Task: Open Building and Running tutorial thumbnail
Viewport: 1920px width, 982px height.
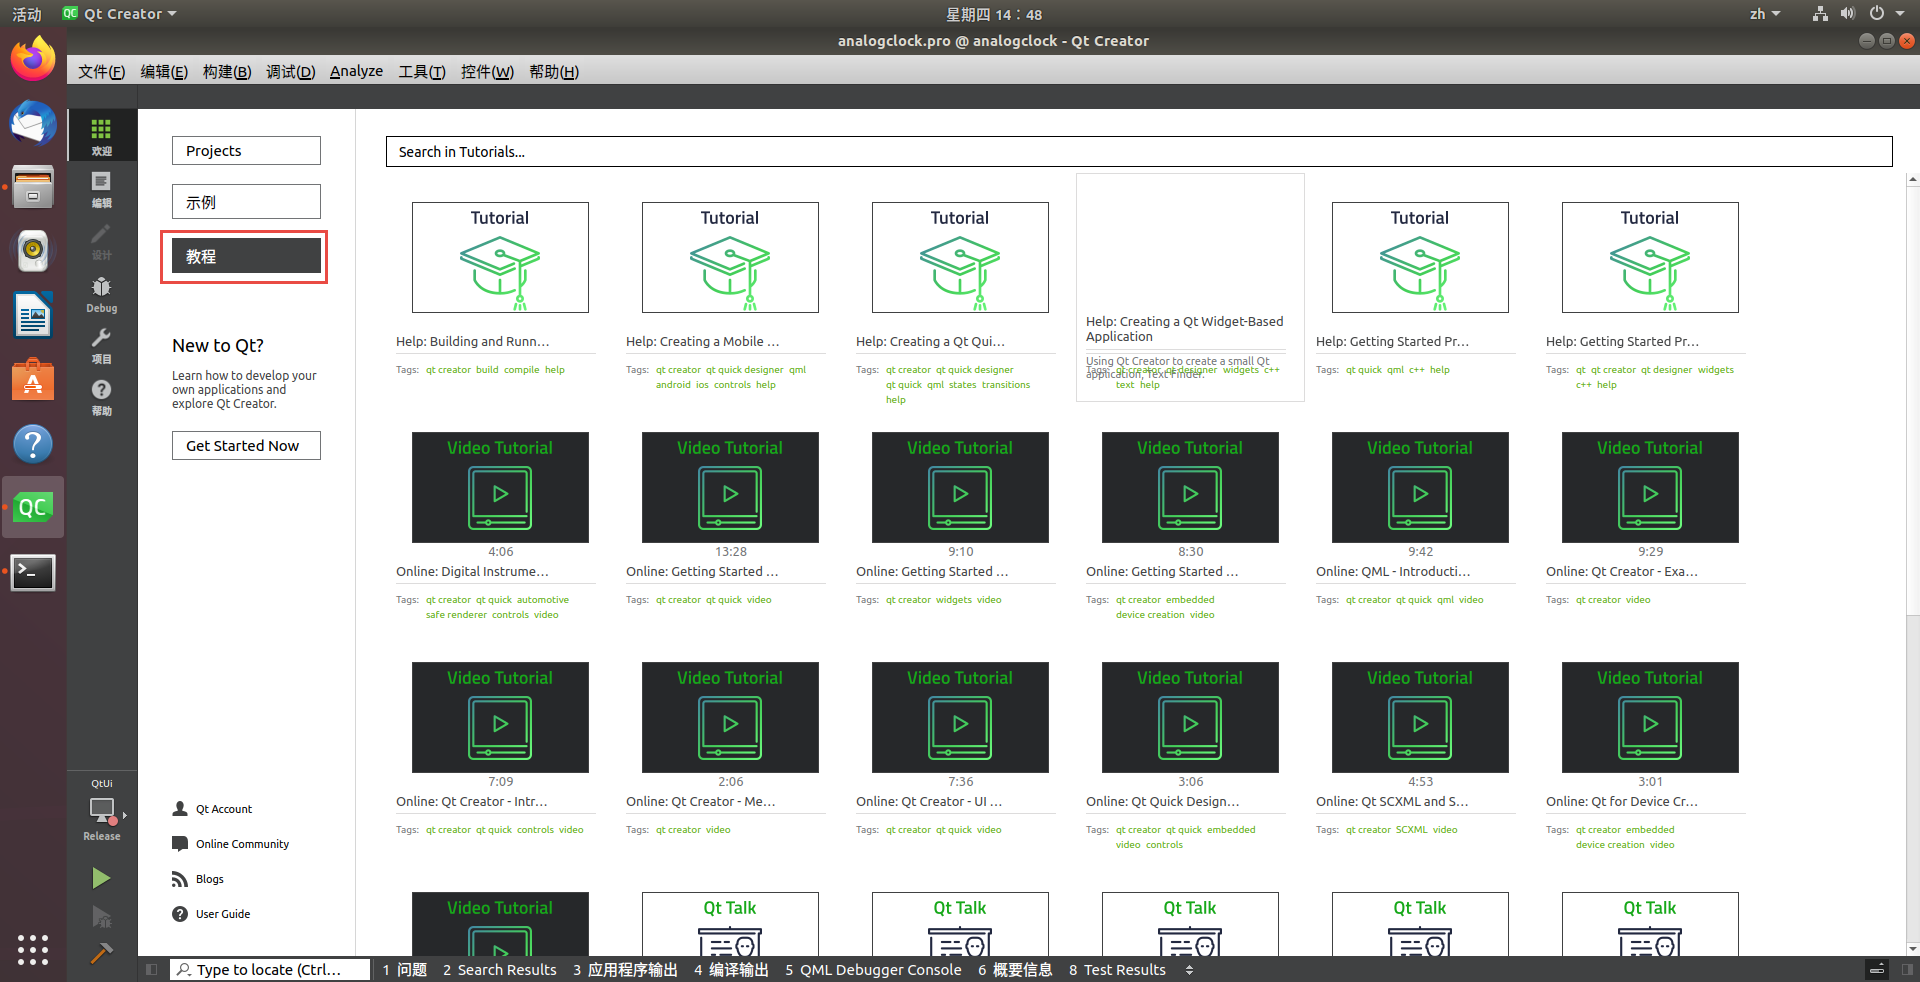Action: [500, 257]
